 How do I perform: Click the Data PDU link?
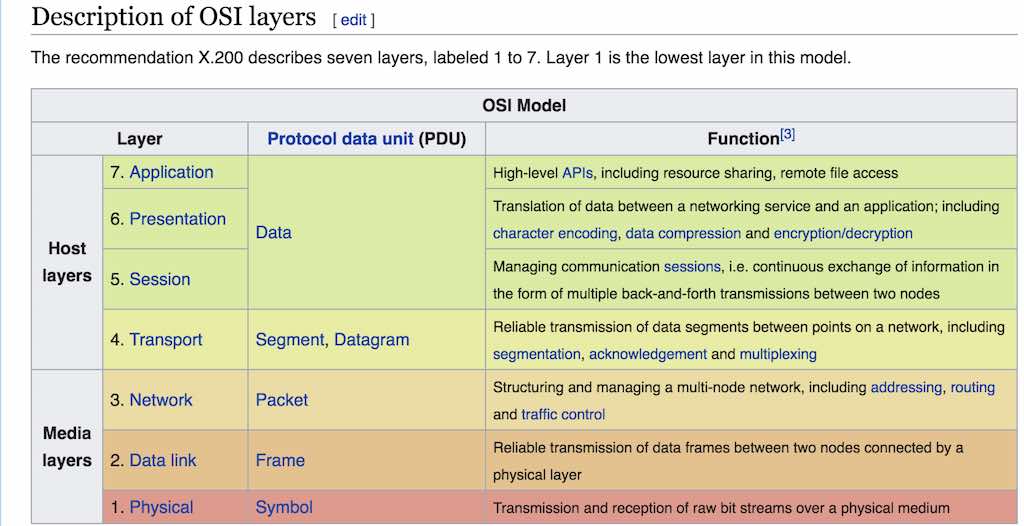tap(274, 232)
